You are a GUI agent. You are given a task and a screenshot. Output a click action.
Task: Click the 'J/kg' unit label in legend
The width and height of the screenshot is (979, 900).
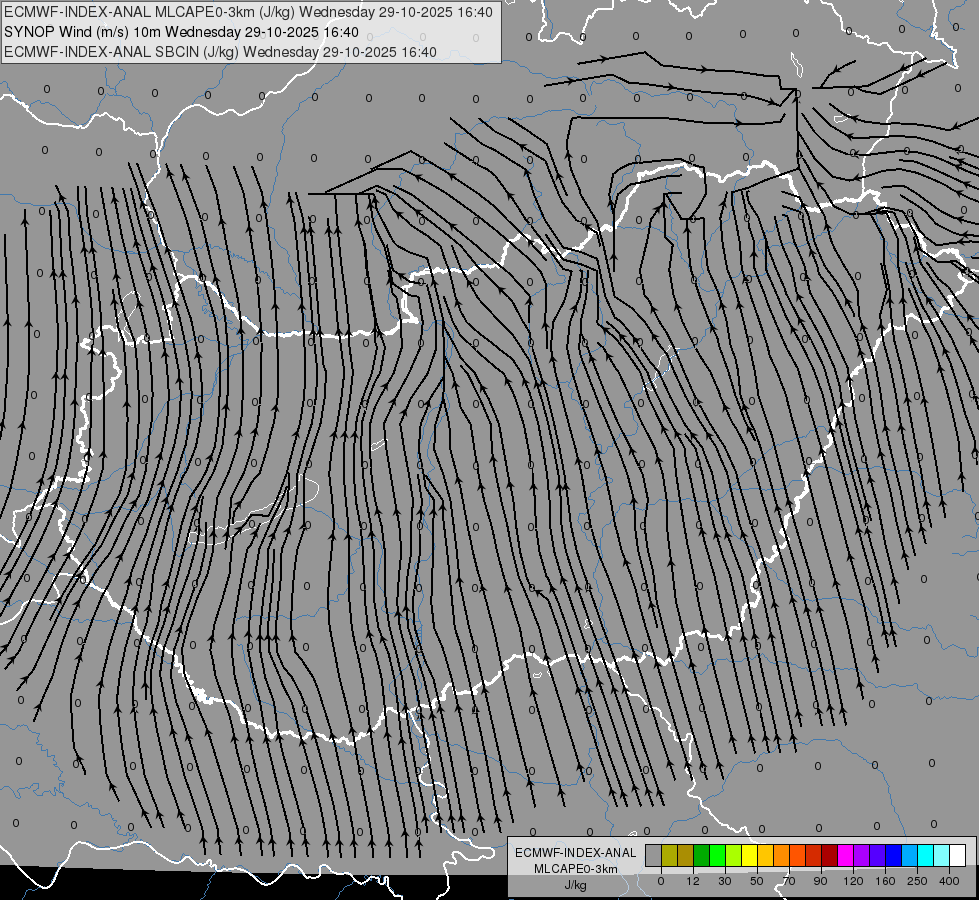click(x=575, y=885)
